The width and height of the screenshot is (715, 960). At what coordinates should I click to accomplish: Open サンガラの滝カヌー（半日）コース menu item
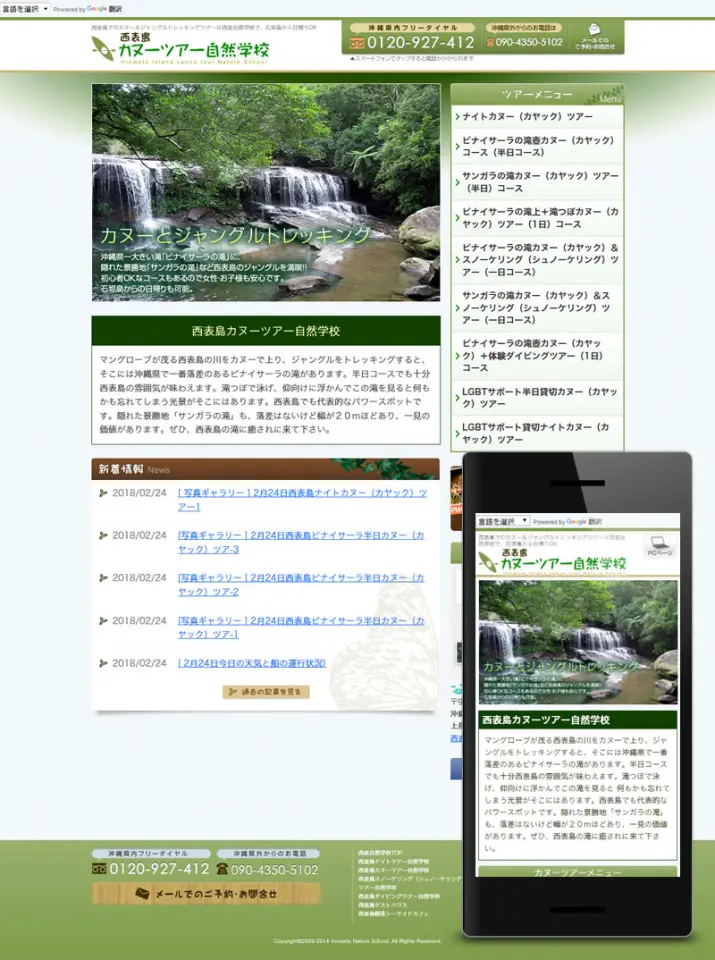point(537,182)
